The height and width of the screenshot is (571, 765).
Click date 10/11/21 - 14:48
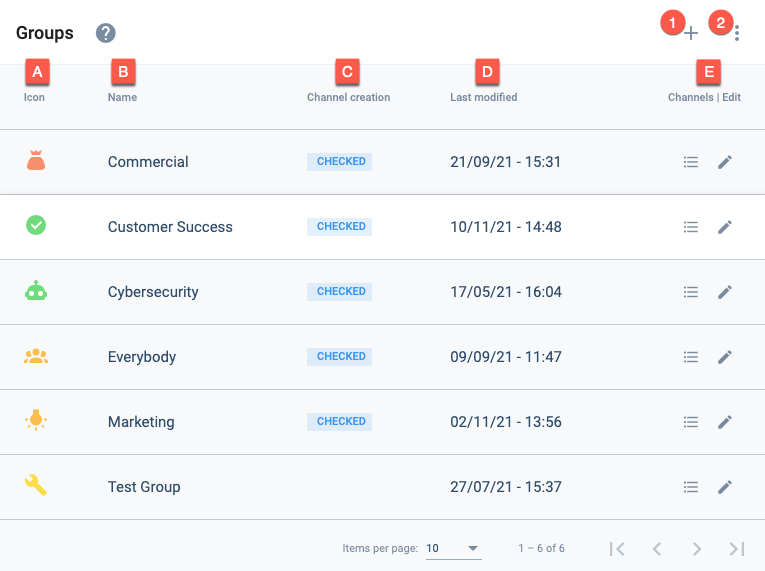(506, 227)
